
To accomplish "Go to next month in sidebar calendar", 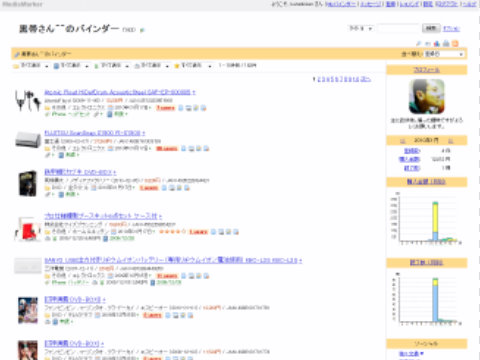I will [x=451, y=141].
